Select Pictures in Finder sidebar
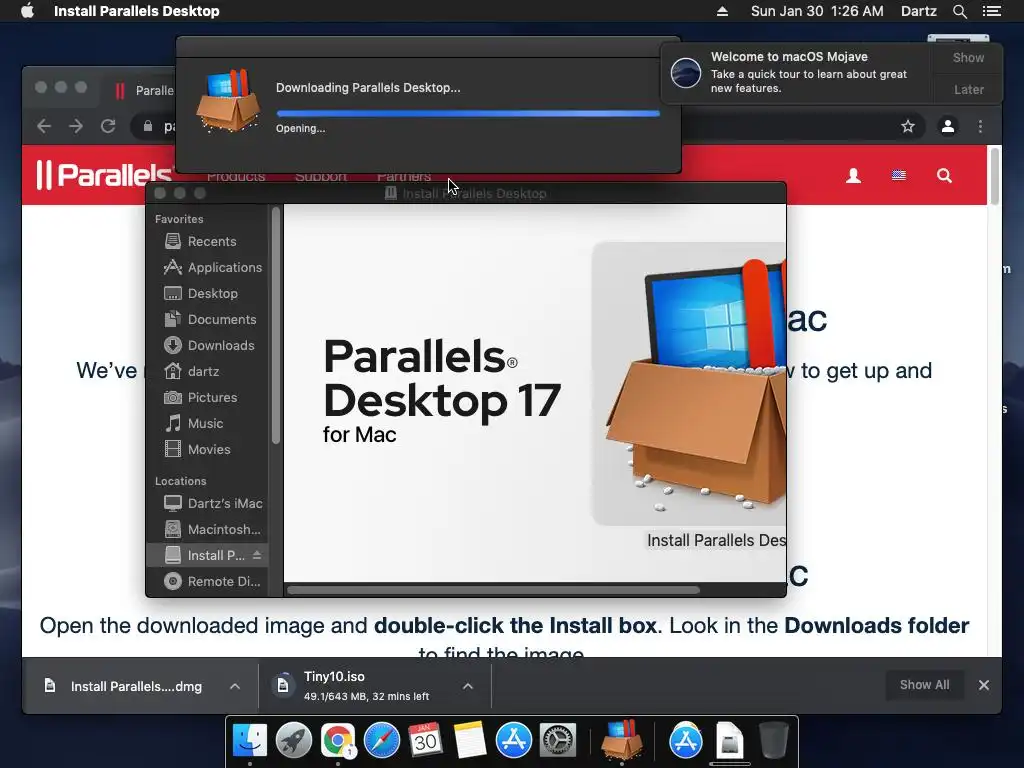This screenshot has height=768, width=1024. pos(207,398)
